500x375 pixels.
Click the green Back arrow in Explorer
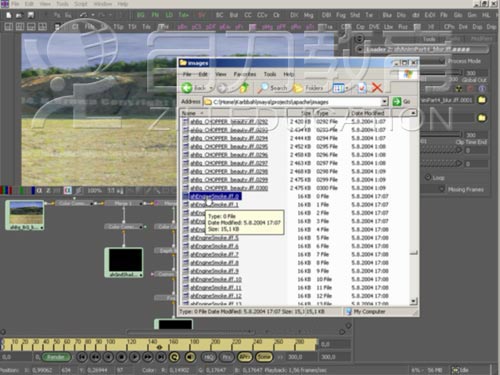(x=187, y=88)
